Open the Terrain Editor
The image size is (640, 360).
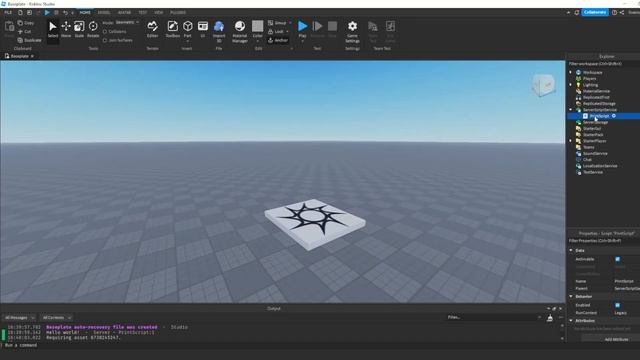(152, 29)
